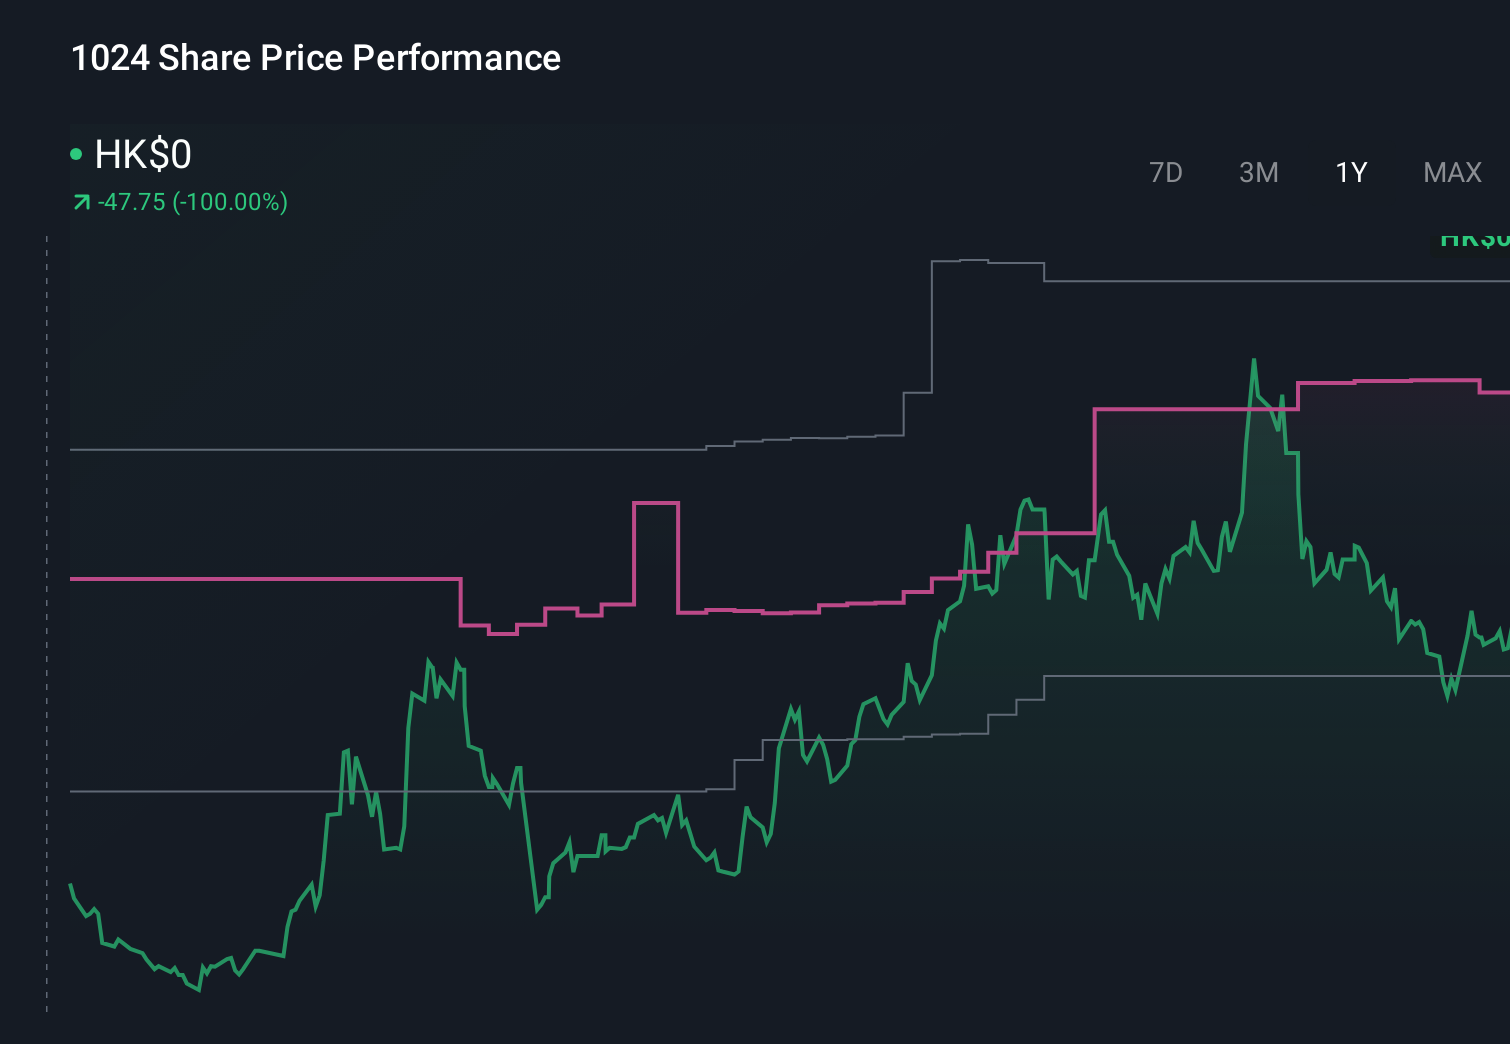
Task: Select the 3M time range tab
Action: (x=1258, y=172)
